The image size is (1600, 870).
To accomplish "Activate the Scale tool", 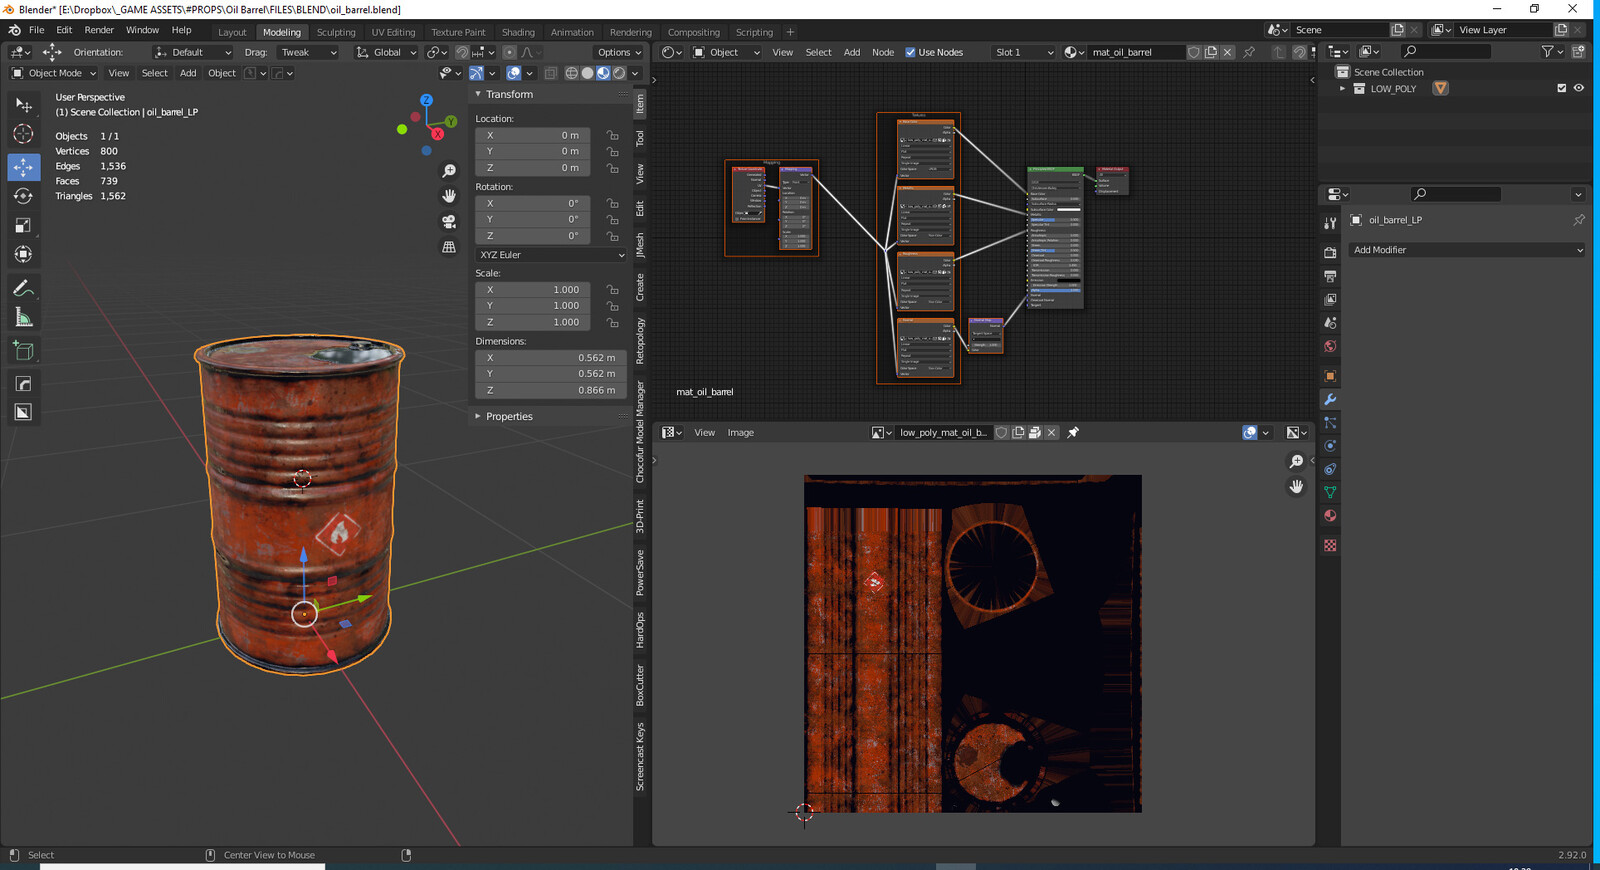I will point(23,225).
